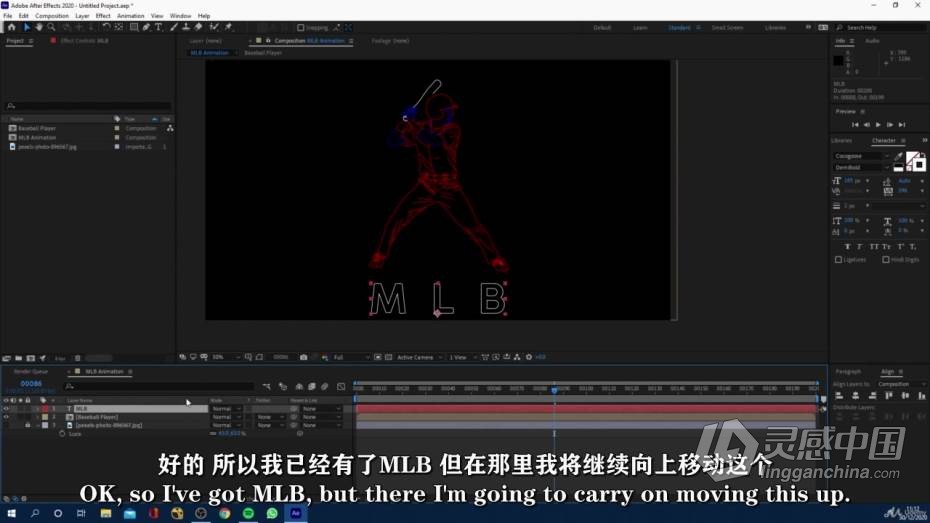Click the fill and stroke color swatch

point(916,161)
